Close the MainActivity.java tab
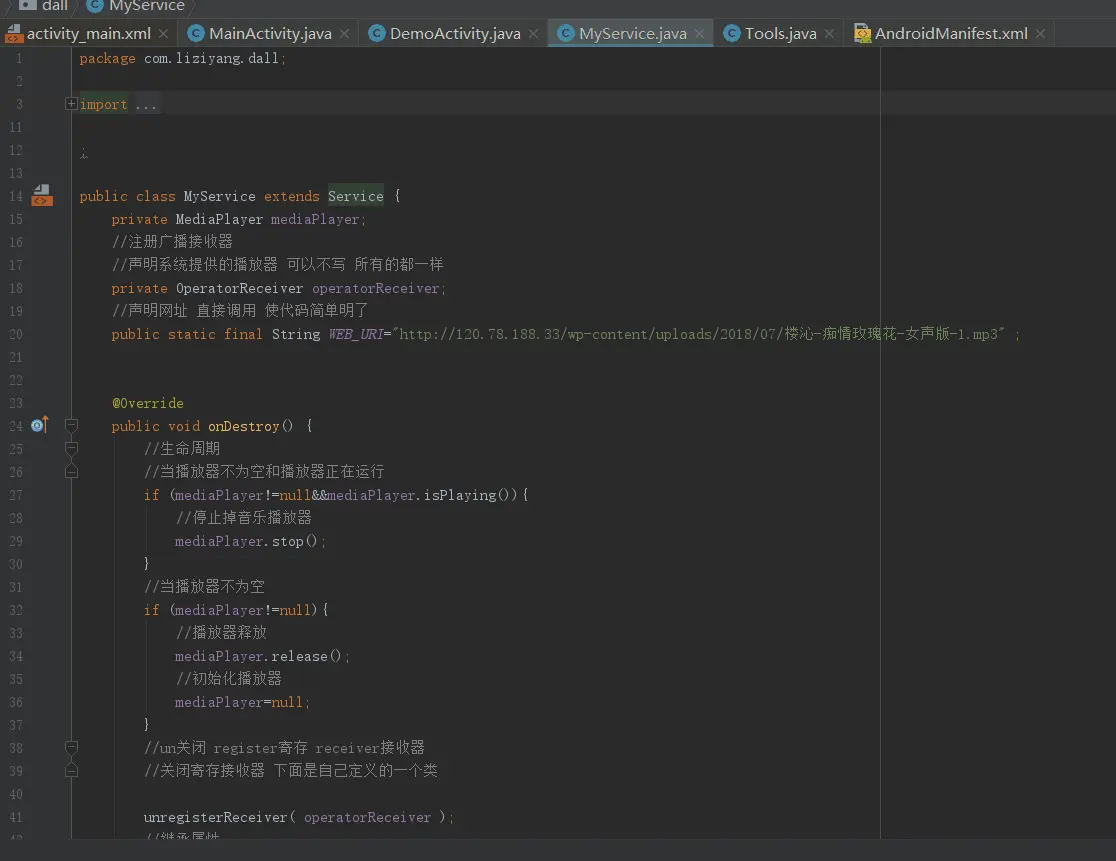Viewport: 1116px width, 861px height. (x=344, y=33)
